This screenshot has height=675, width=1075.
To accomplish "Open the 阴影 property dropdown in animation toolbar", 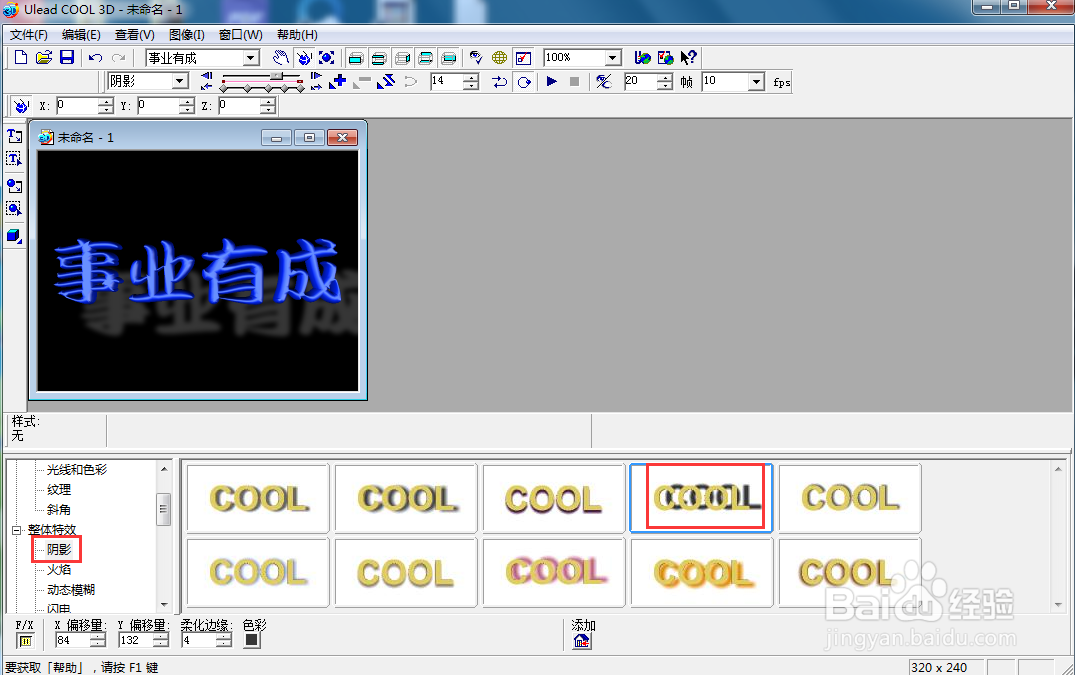I will (x=180, y=81).
